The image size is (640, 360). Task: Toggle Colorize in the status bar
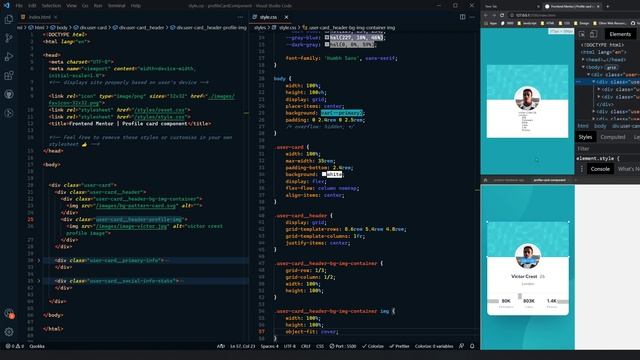click(x=373, y=346)
